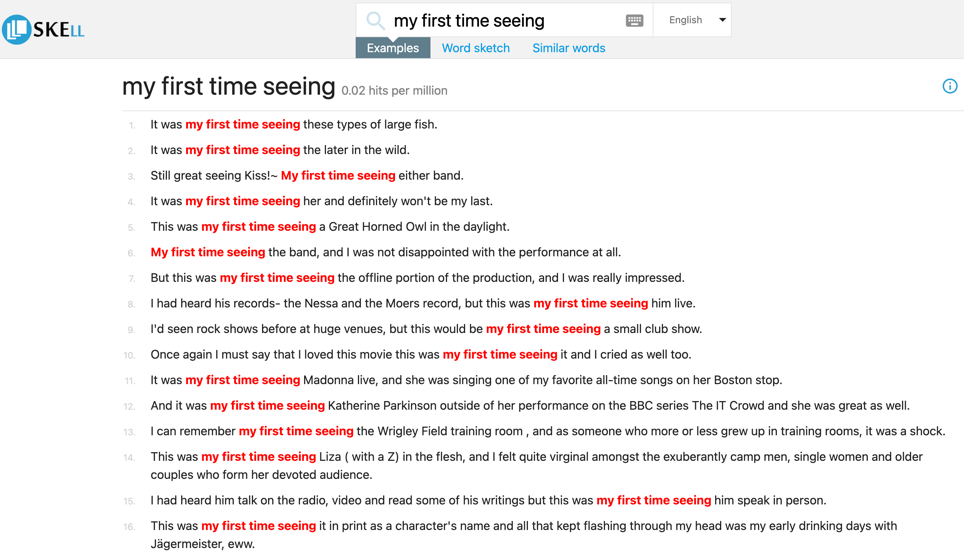Click the sentence about a small club show
The height and width of the screenshot is (560, 964).
click(x=426, y=329)
